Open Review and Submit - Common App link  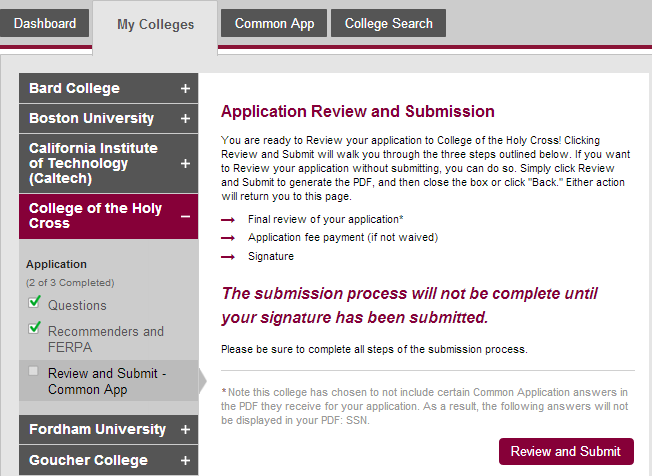click(x=107, y=381)
